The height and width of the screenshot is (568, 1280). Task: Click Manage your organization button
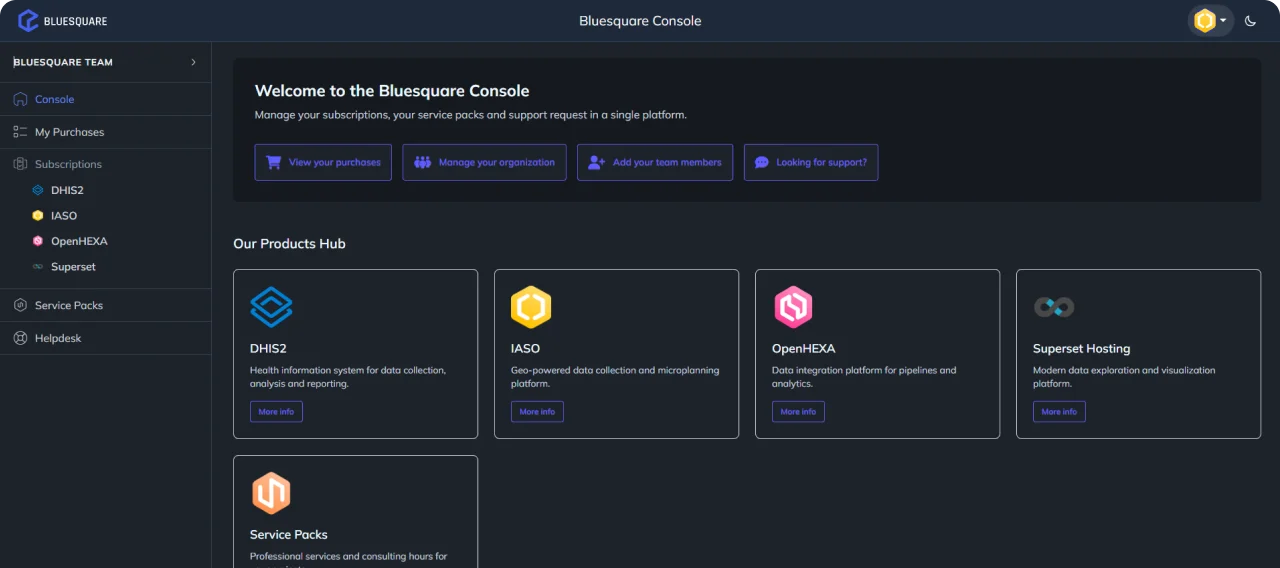pos(484,162)
